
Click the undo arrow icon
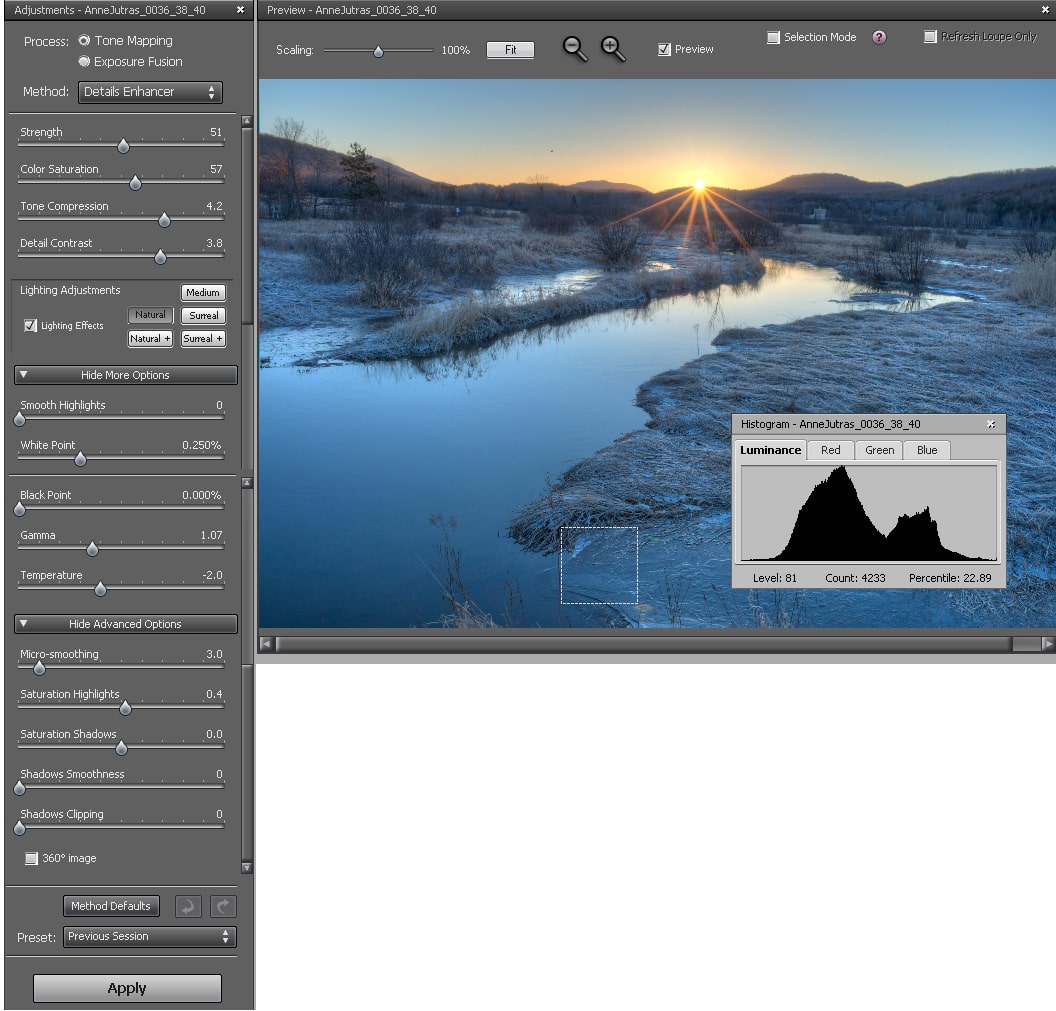tap(188, 906)
